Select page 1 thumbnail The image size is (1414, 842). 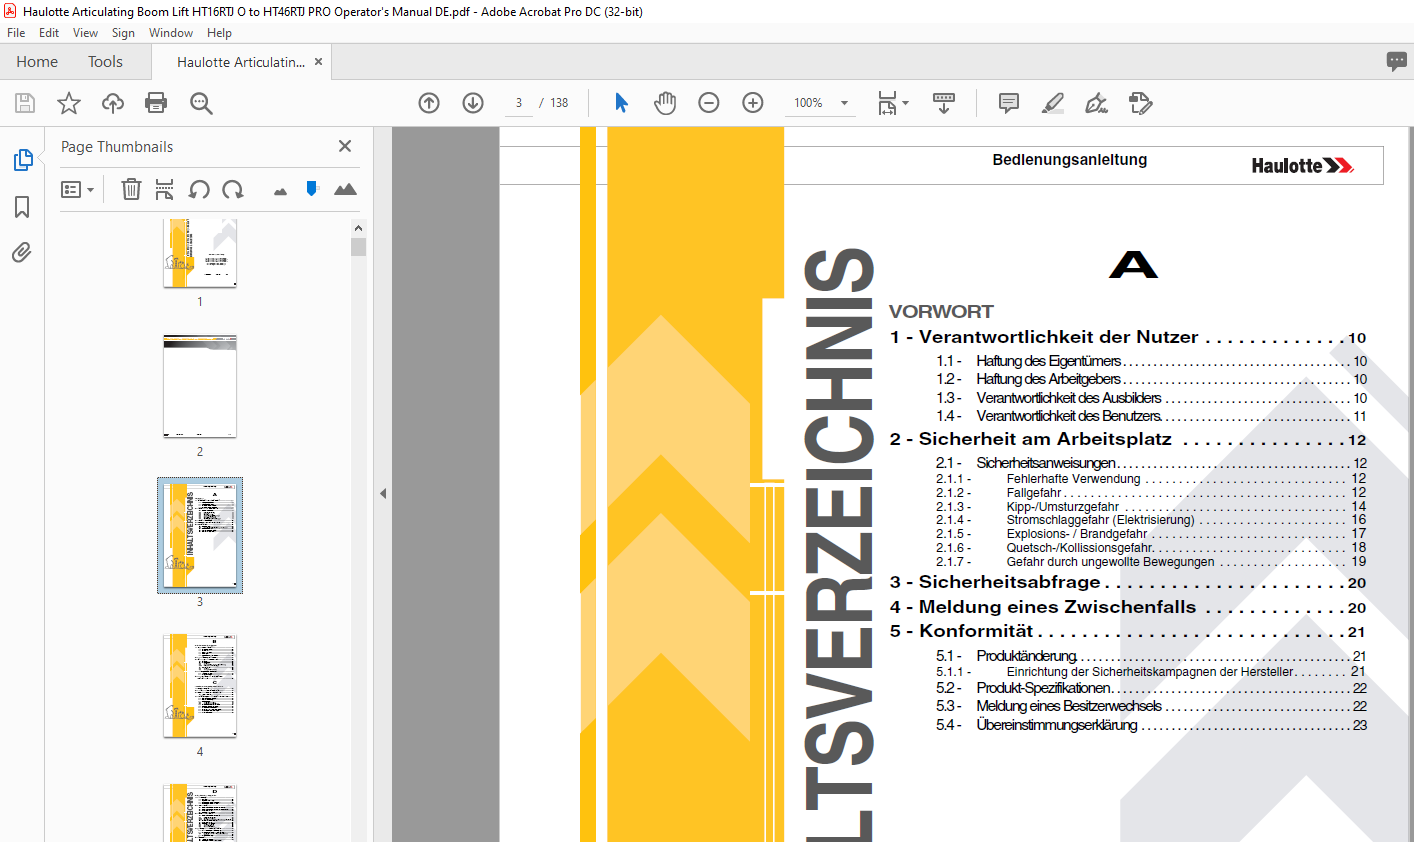(200, 254)
